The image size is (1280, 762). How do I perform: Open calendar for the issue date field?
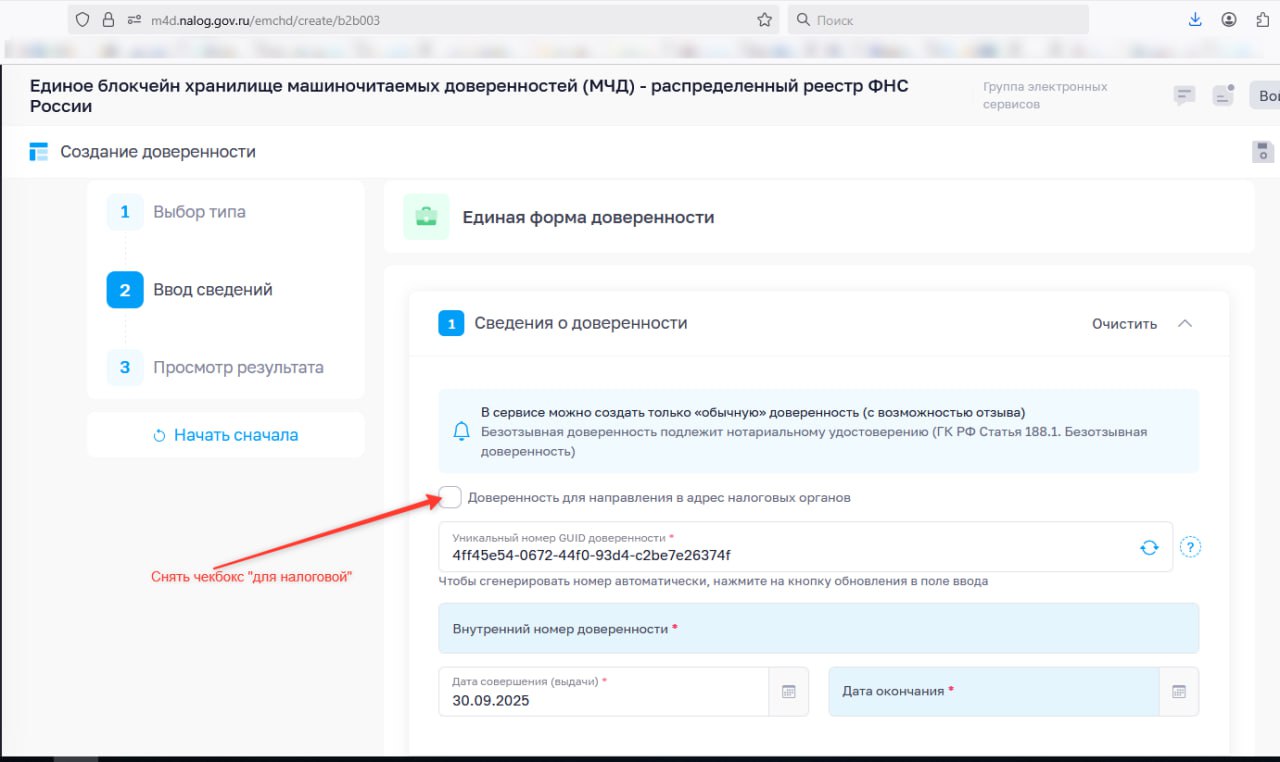click(x=788, y=692)
